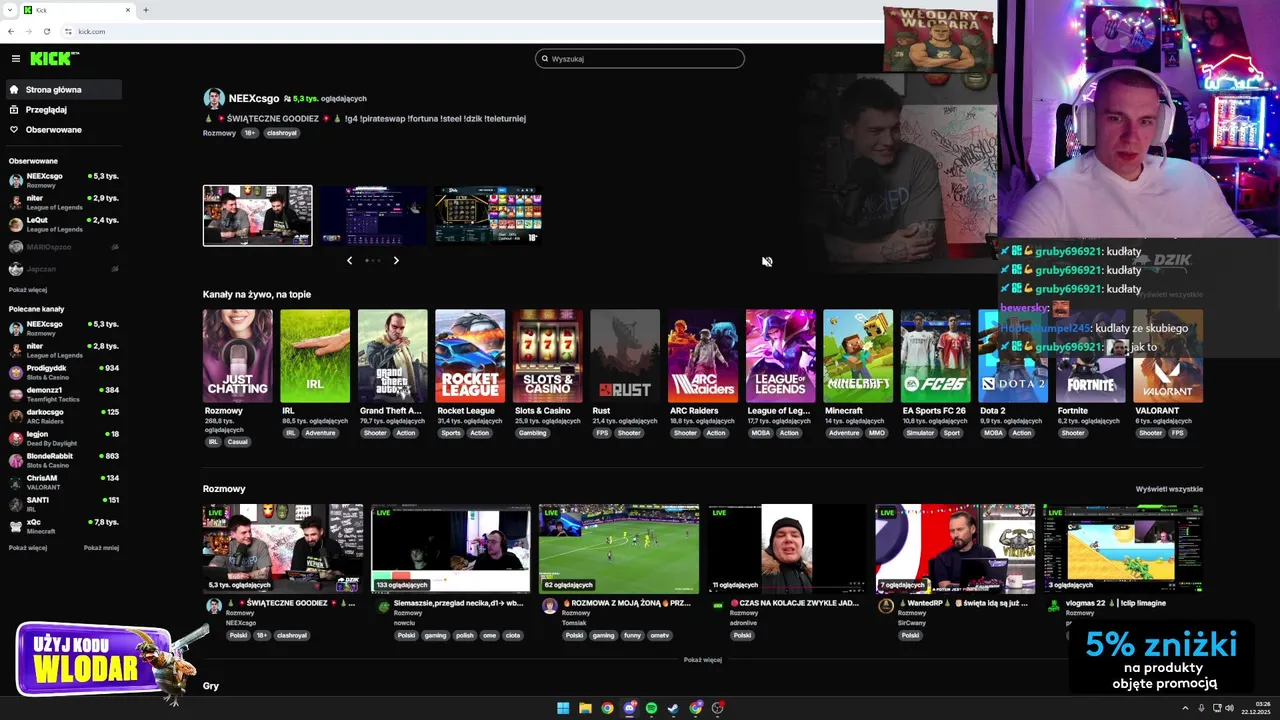Open File Explorer from taskbar
Viewport: 1280px width, 720px height.
(x=585, y=708)
